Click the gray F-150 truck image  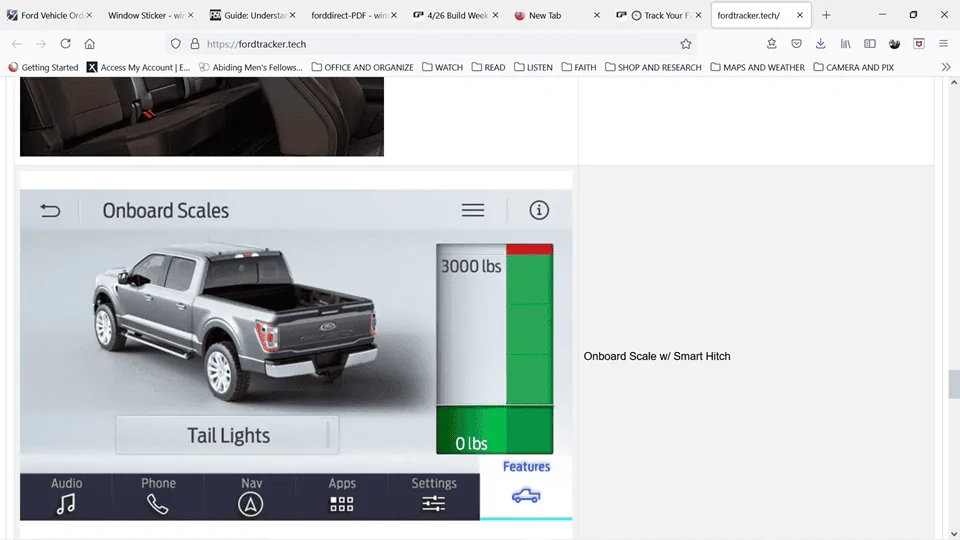tap(234, 321)
